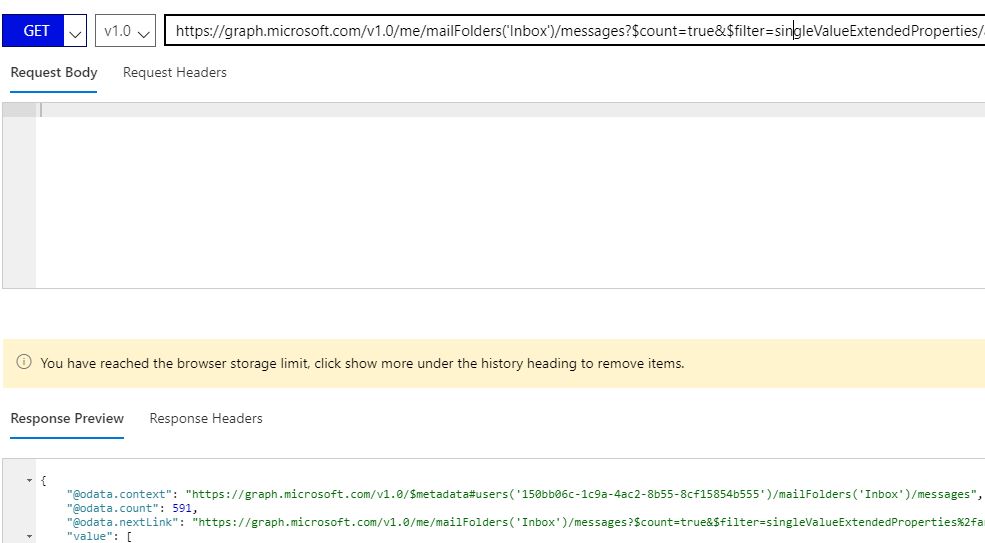Screen dimensions: 985x543
Task: Click into the request URL field
Action: pyautogui.click(x=574, y=31)
